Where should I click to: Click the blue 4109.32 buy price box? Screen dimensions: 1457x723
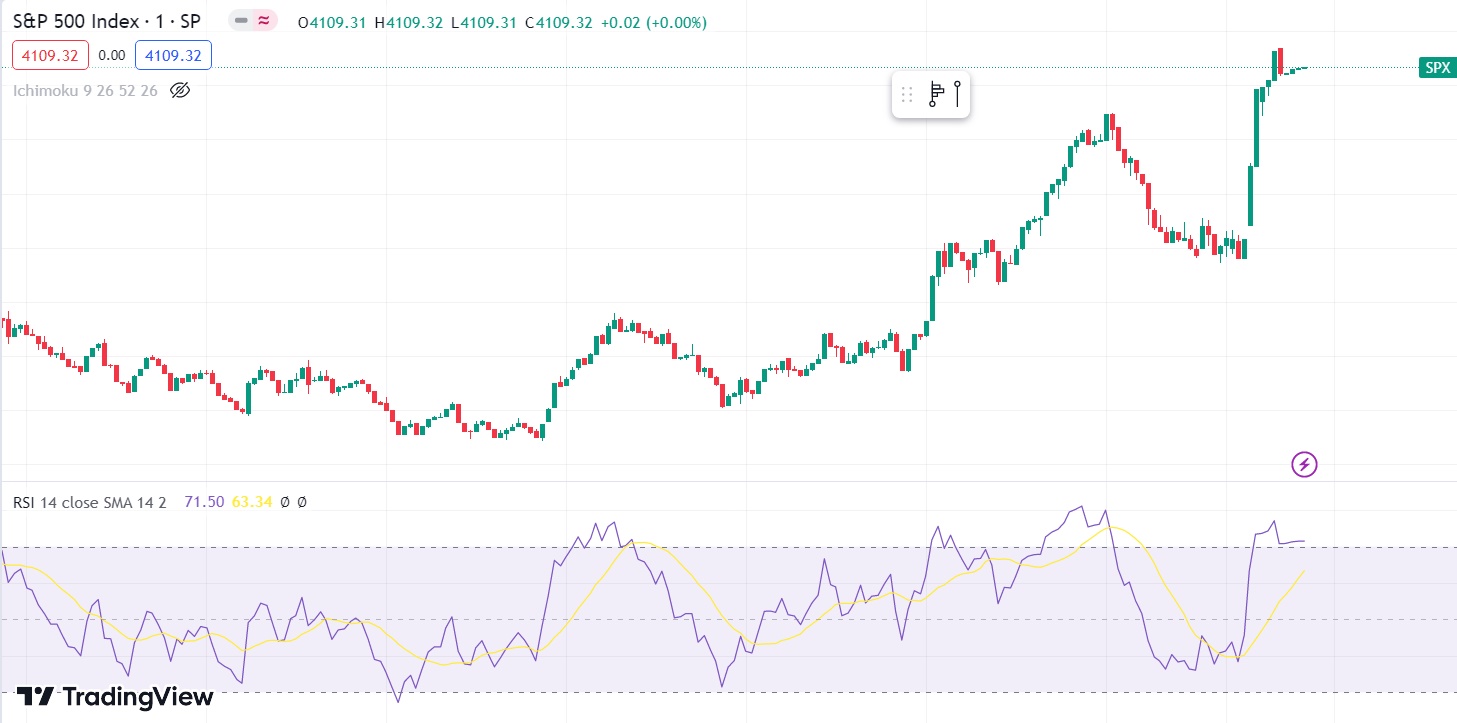pyautogui.click(x=173, y=56)
